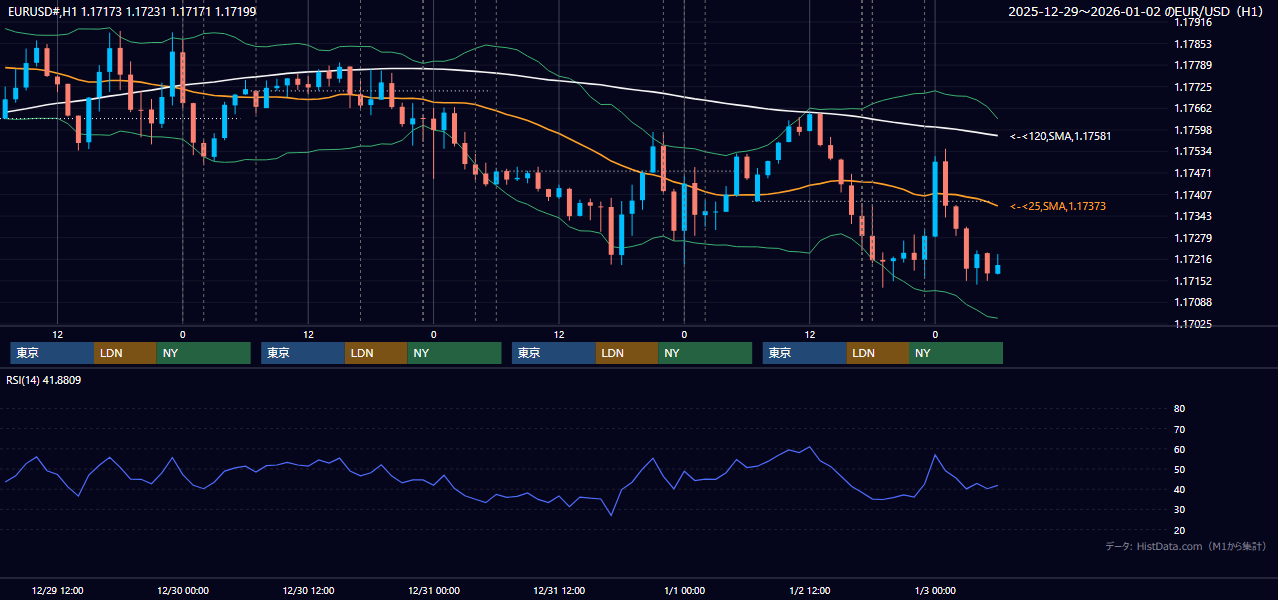
Task: Click the last LDN session bar
Action: pyautogui.click(x=878, y=353)
